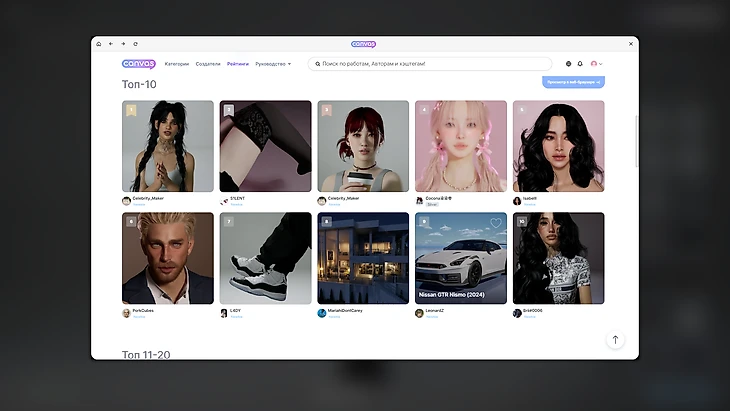
Task: Click the Canvas logo in navbar
Action: click(138, 64)
